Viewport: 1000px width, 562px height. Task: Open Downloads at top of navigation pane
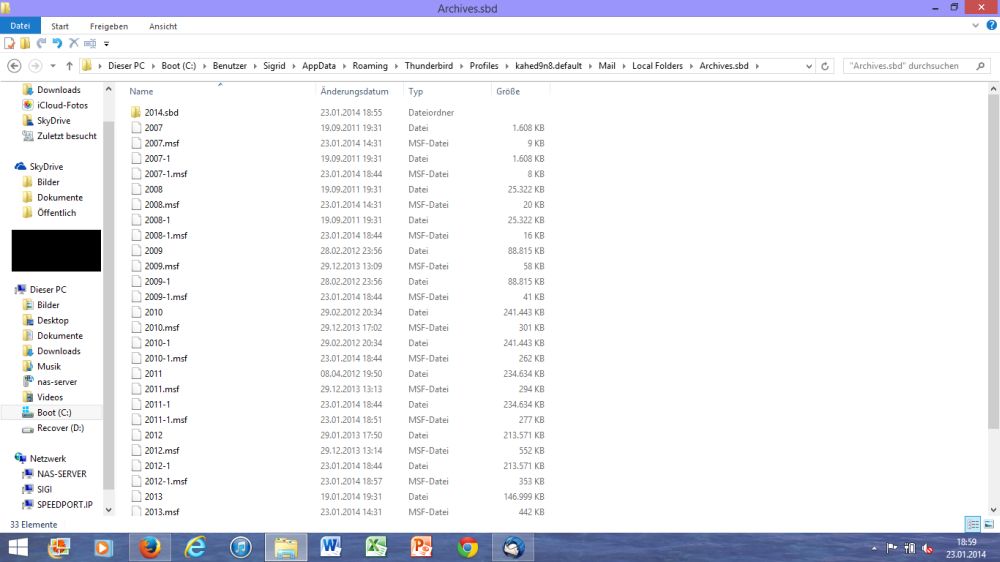[x=58, y=90]
